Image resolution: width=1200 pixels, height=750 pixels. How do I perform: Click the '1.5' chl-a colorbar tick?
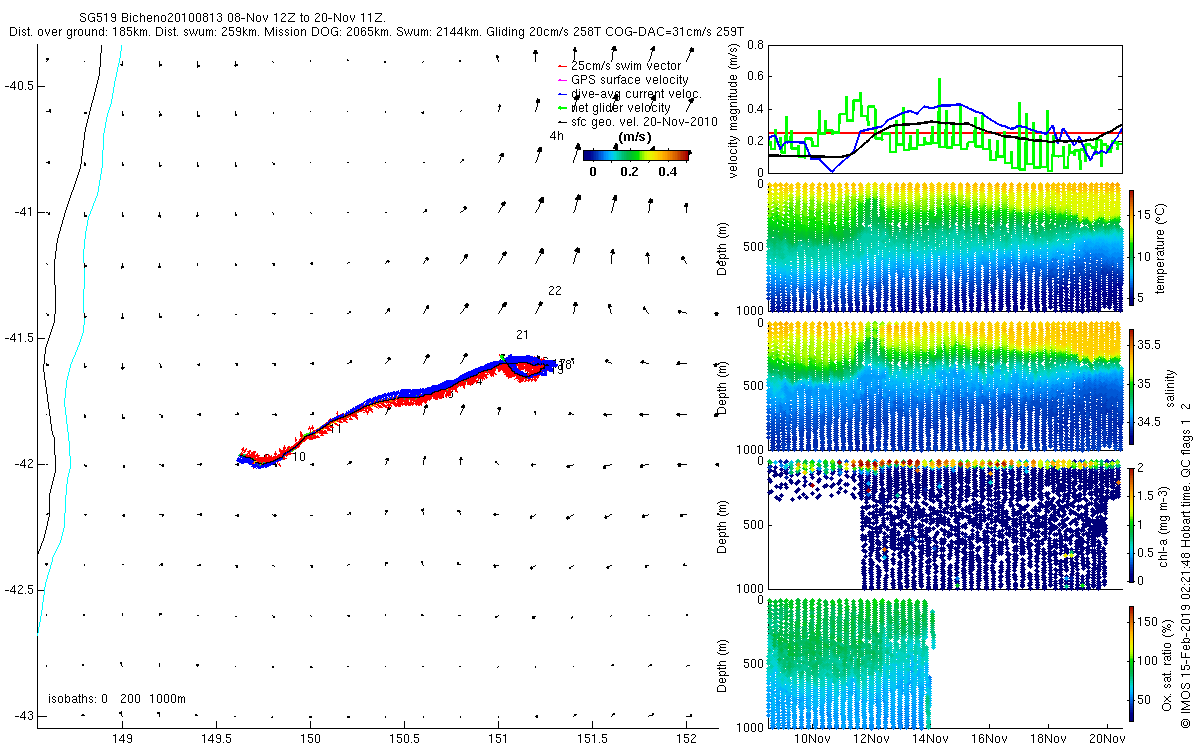tap(1147, 495)
